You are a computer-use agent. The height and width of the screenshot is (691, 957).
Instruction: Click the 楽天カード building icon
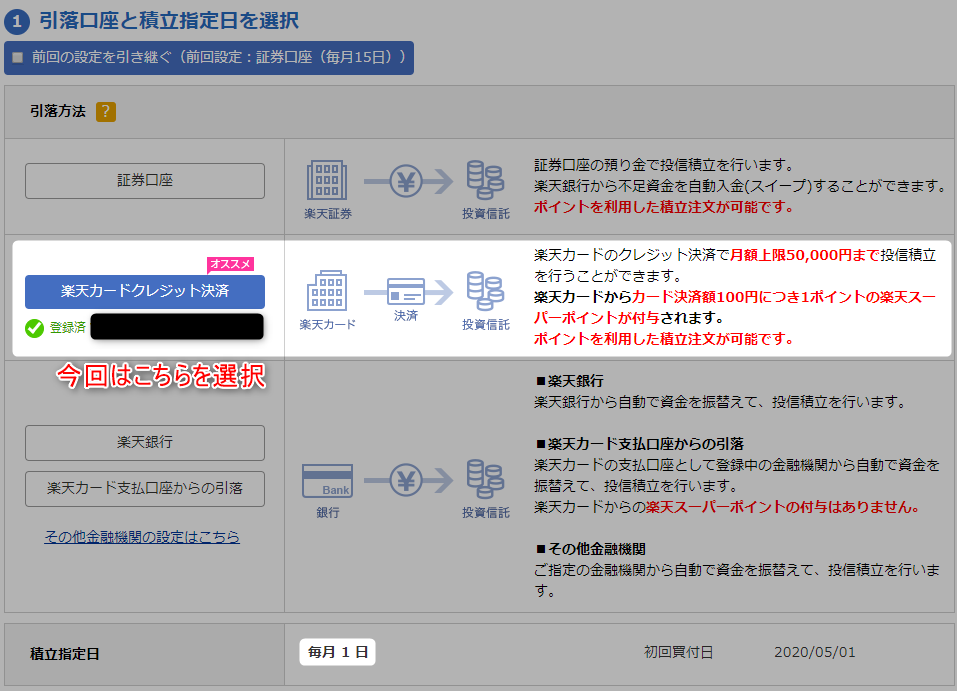[327, 291]
